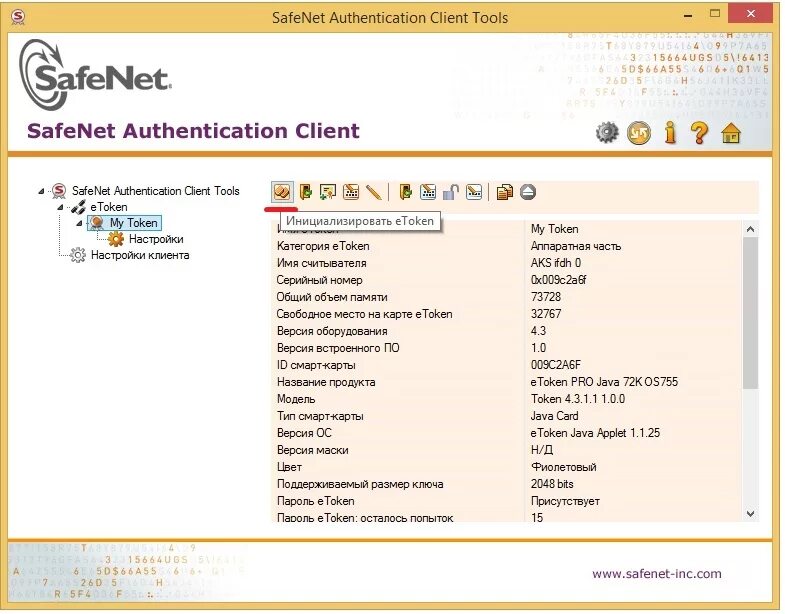The width and height of the screenshot is (785, 614).
Task: Click the scrollbar up arrow in token details
Action: tap(750, 229)
